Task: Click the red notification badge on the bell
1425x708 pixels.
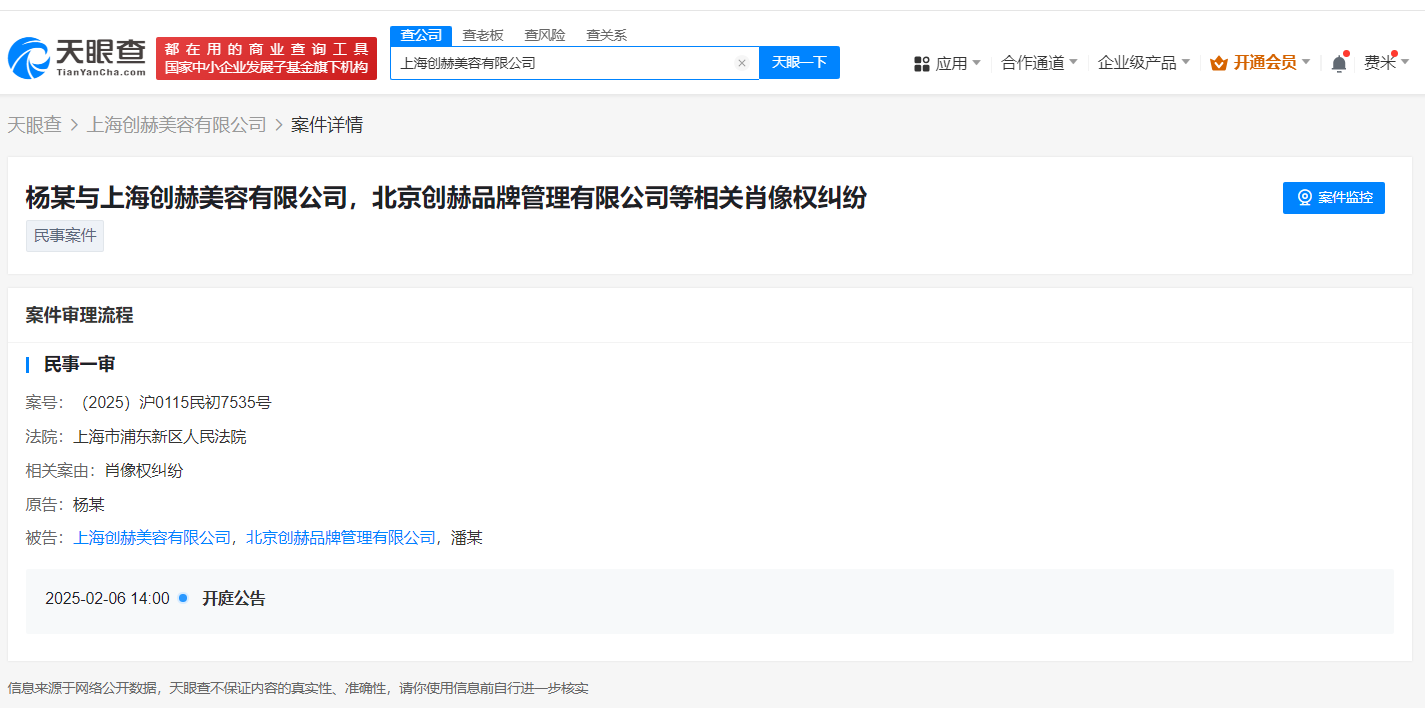Action: 1347,52
